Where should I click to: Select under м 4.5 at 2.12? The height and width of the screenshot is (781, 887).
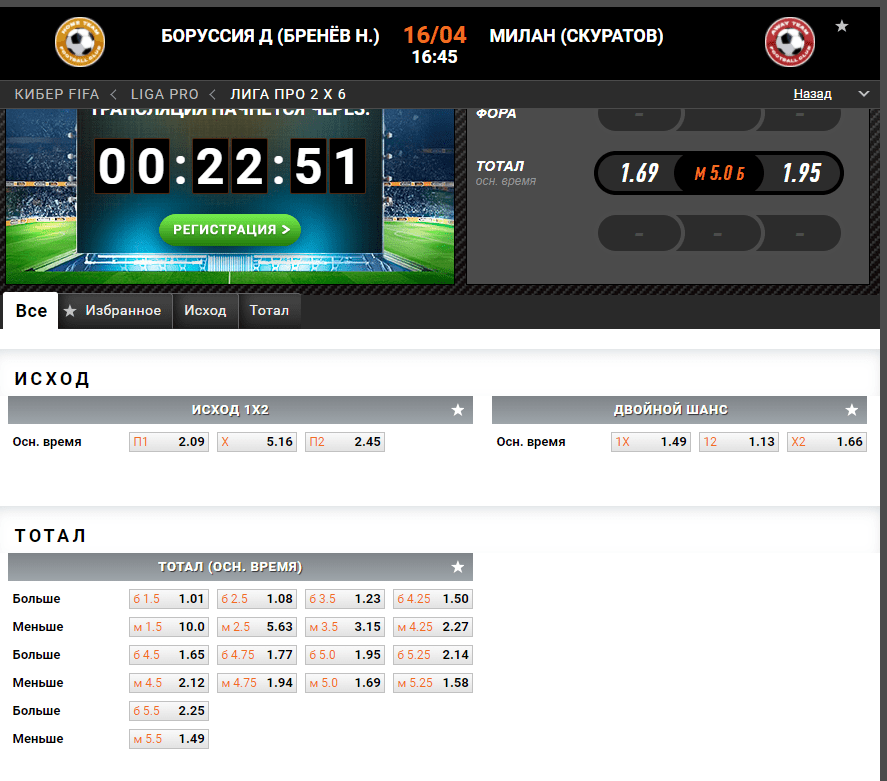coord(169,683)
